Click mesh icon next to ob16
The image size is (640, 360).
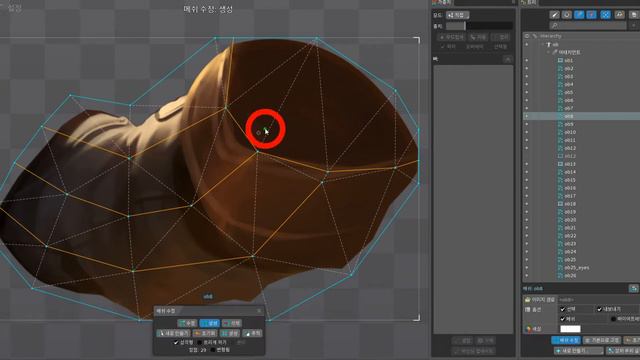click(560, 188)
